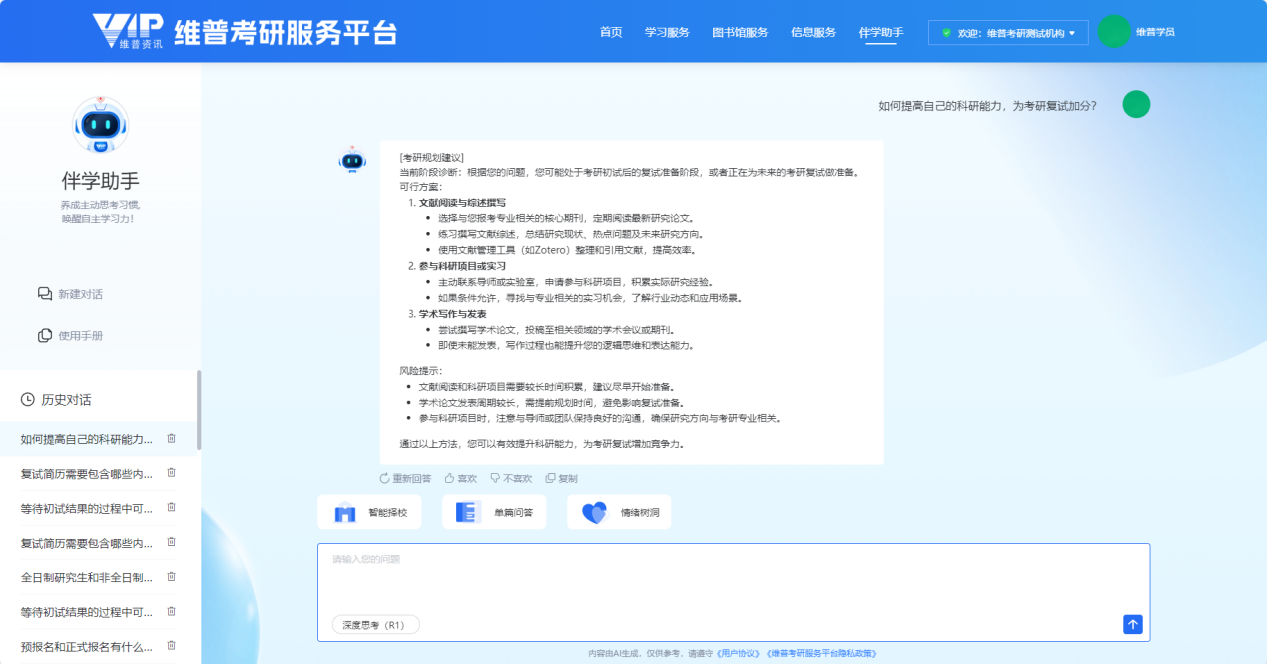Send the question with the arrow button
This screenshot has width=1267, height=664.
click(1132, 624)
